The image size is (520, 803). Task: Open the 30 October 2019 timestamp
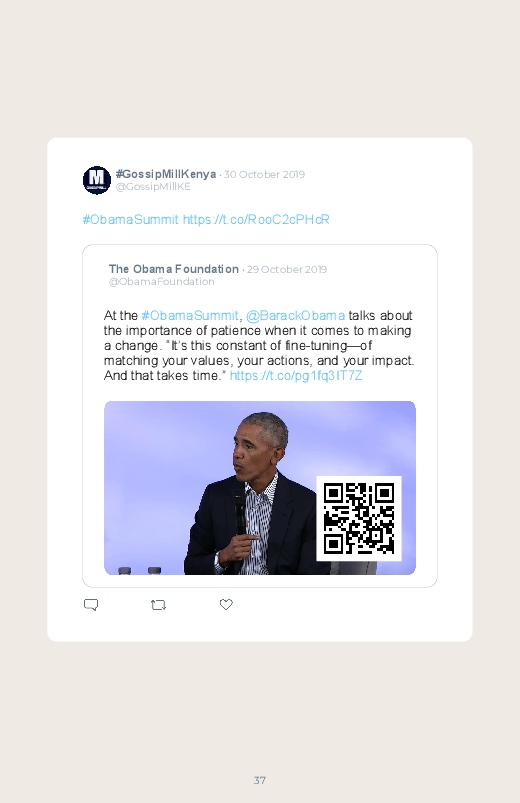point(264,175)
